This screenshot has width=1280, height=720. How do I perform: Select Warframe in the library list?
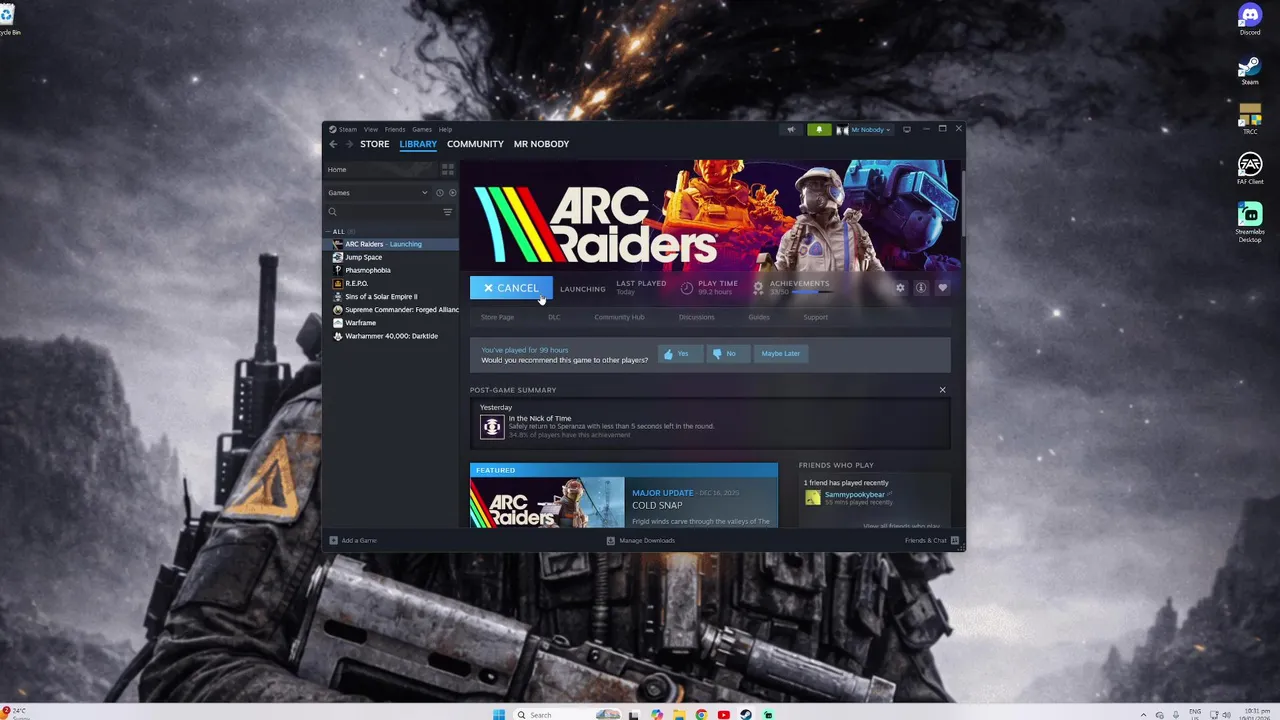tap(392, 323)
